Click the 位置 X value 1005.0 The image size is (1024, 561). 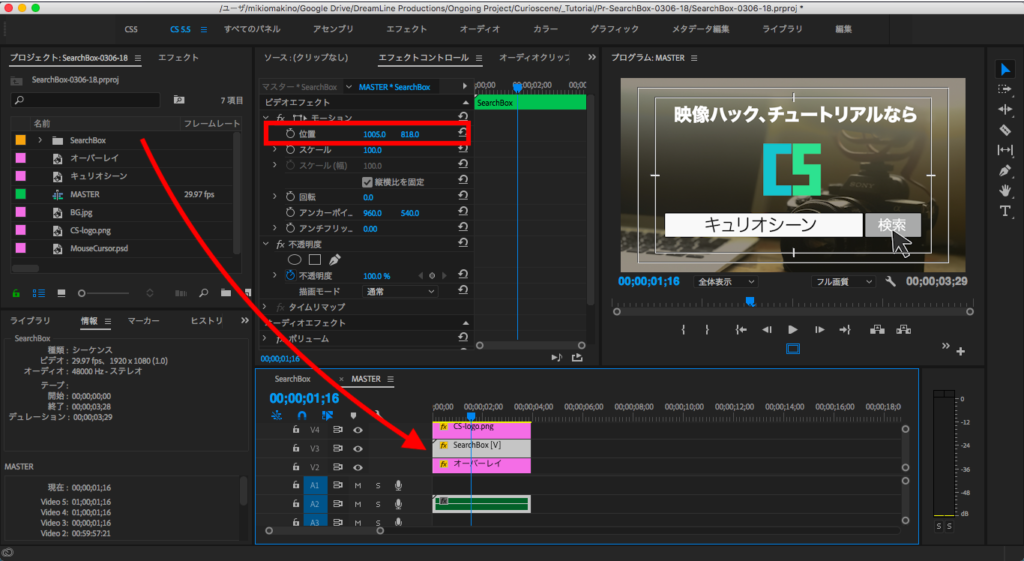tap(375, 133)
